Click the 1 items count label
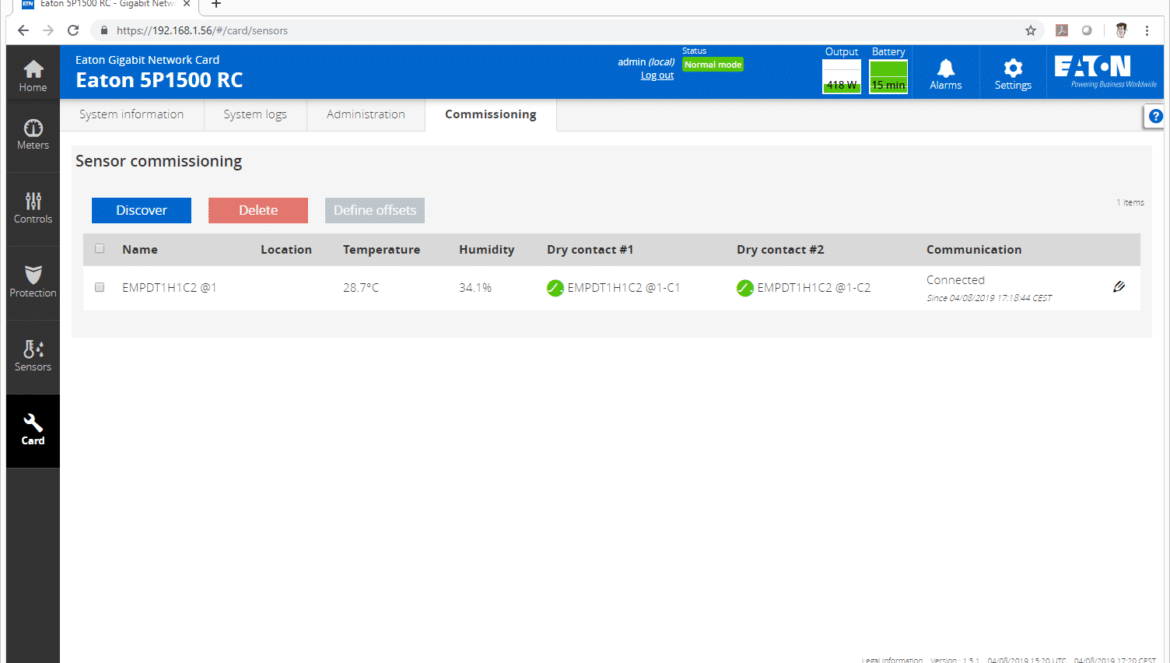The image size is (1170, 663). 1130,203
